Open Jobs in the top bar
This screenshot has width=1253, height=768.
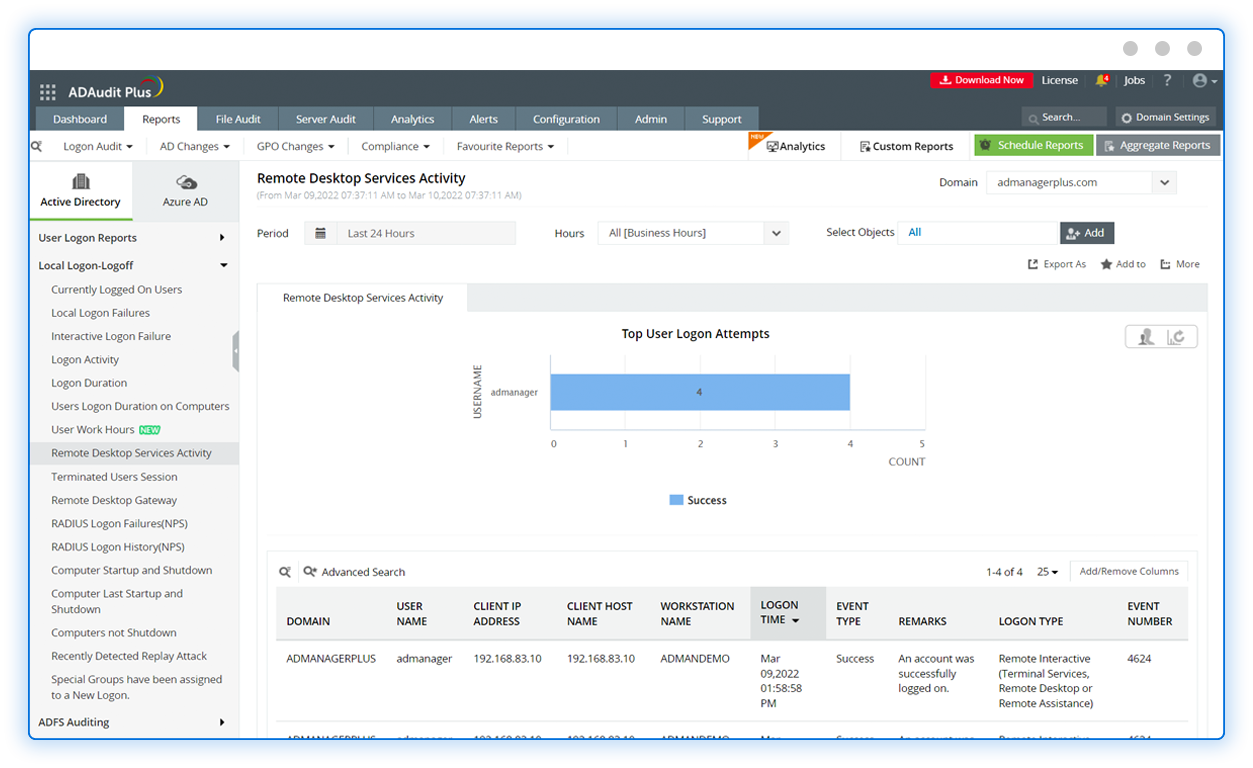1134,80
